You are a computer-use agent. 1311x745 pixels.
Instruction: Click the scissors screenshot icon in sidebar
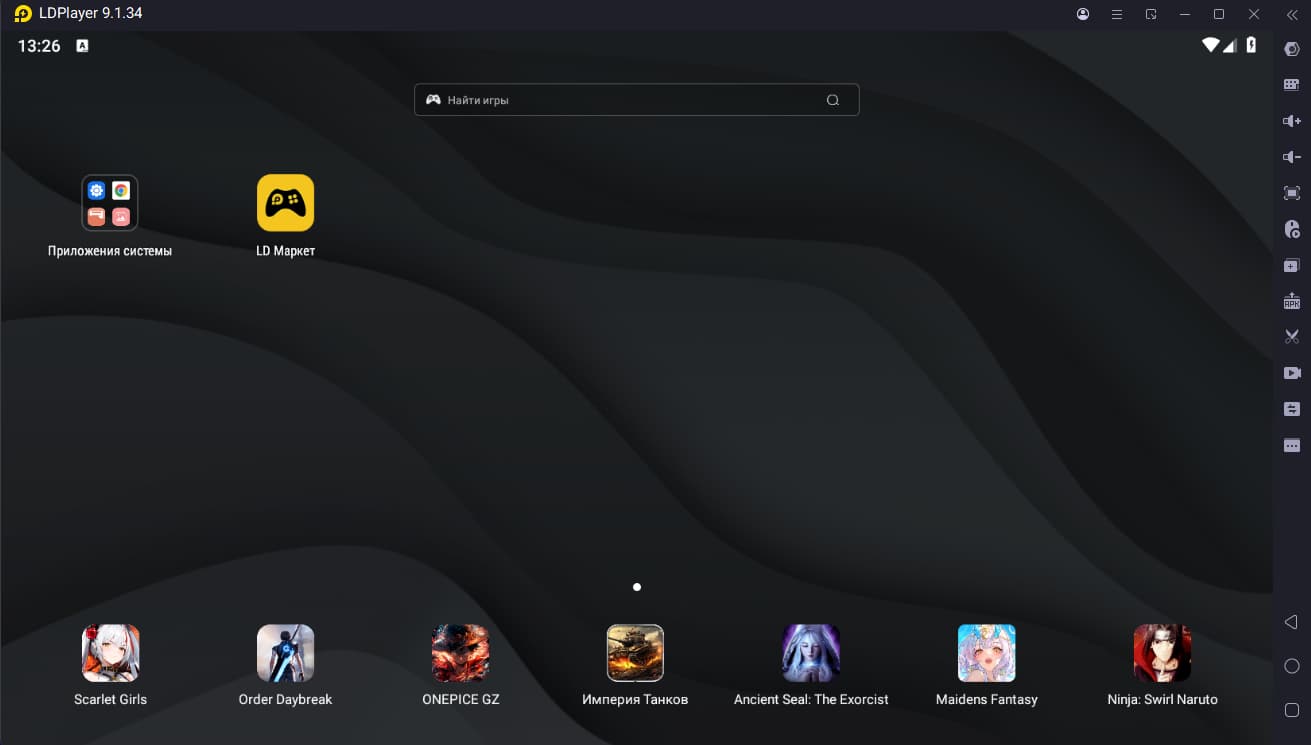tap(1292, 337)
